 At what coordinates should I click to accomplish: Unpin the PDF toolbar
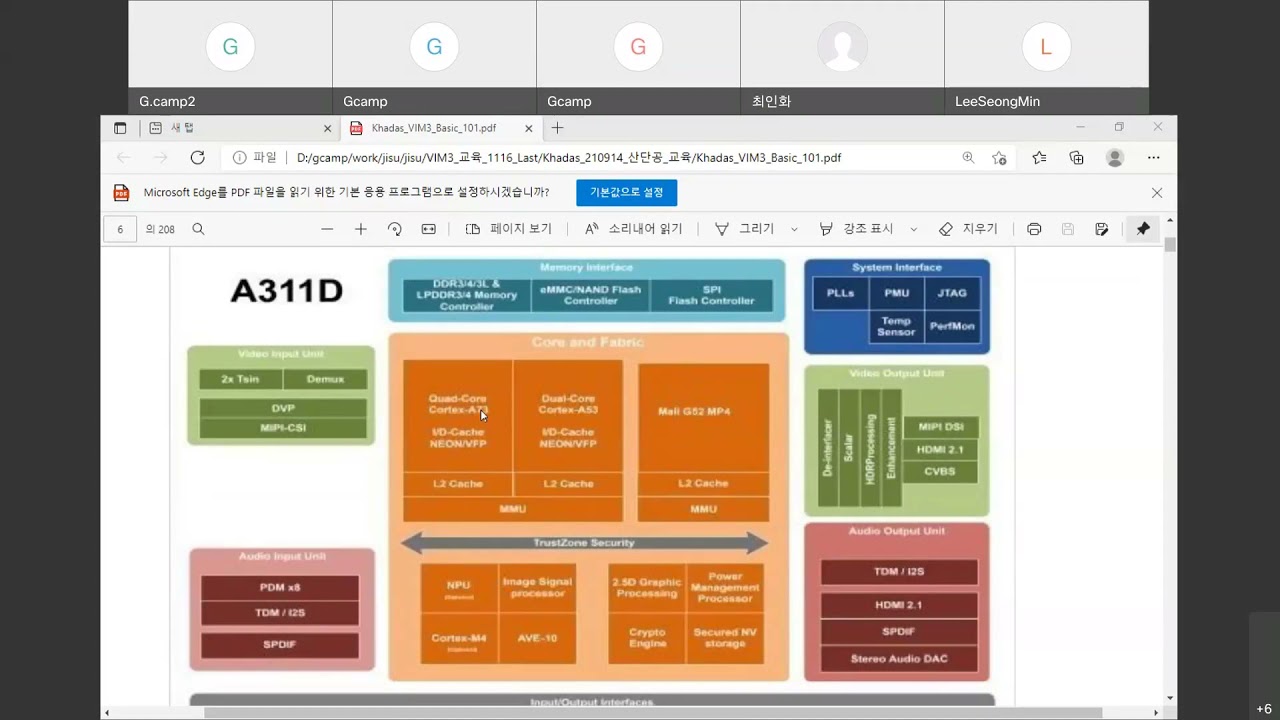1143,229
